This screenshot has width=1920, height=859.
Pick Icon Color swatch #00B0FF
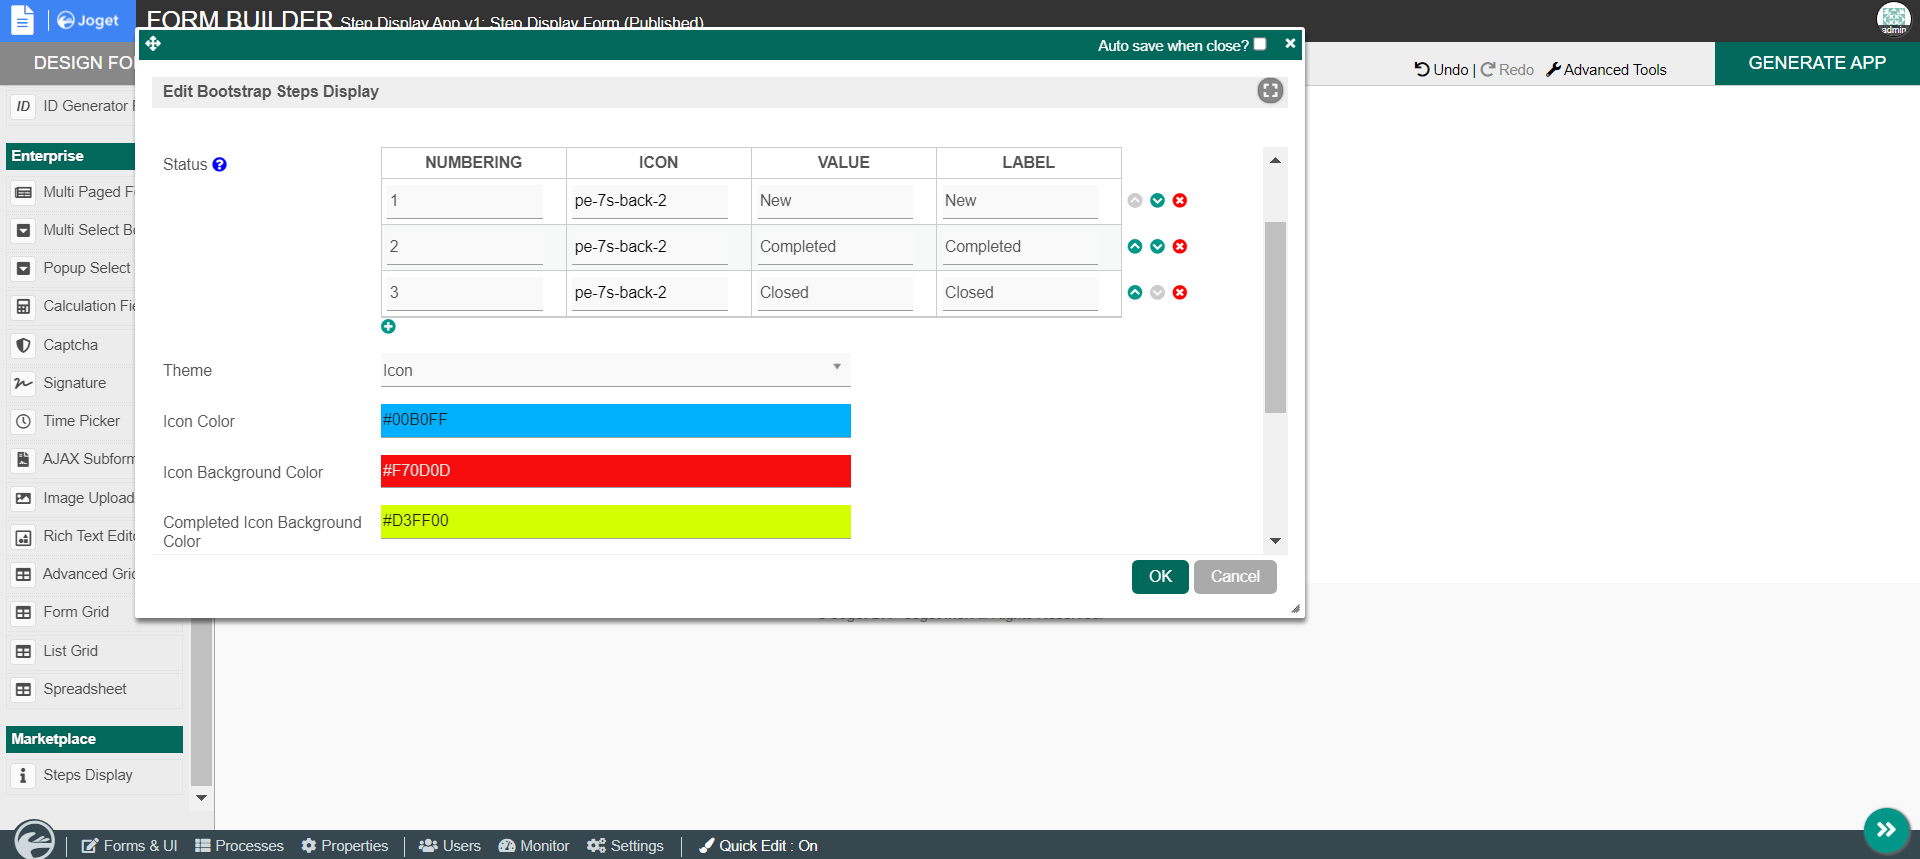(616, 421)
